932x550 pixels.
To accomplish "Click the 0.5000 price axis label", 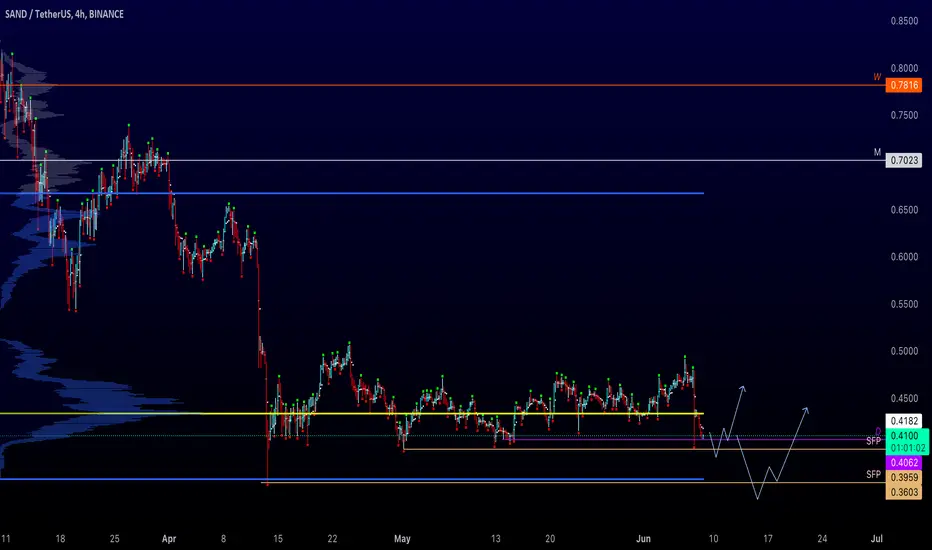I will 904,351.
